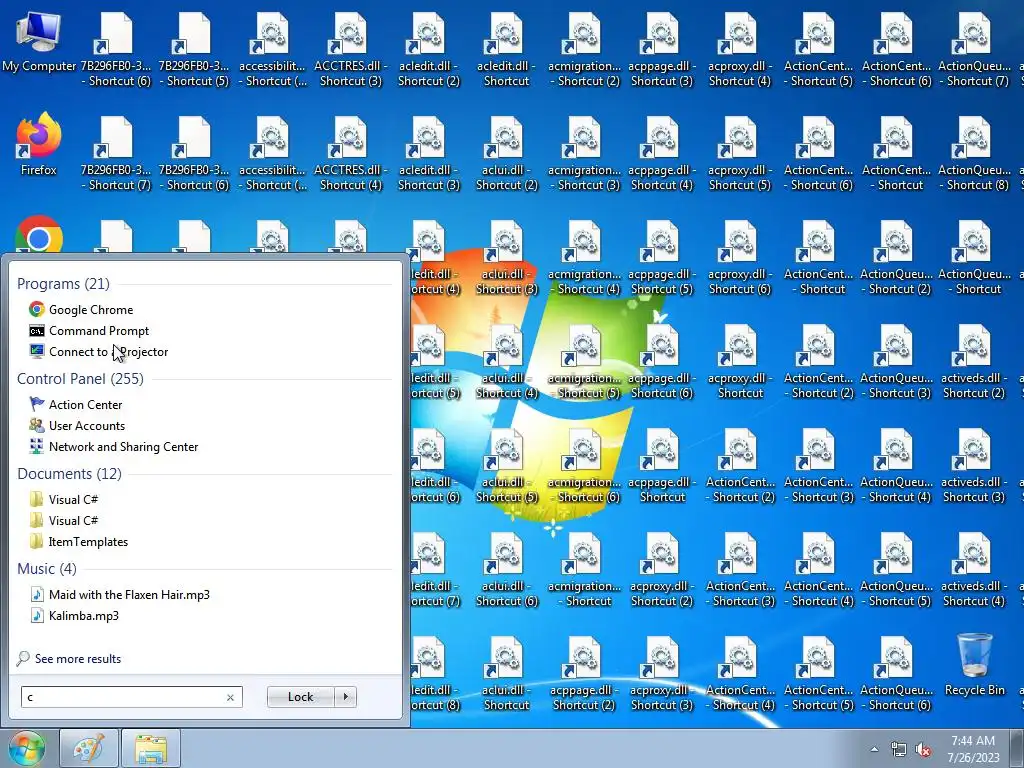The height and width of the screenshot is (768, 1024).
Task: Select acproxy.dll - Shortcut desktop icon
Action: coord(740,362)
